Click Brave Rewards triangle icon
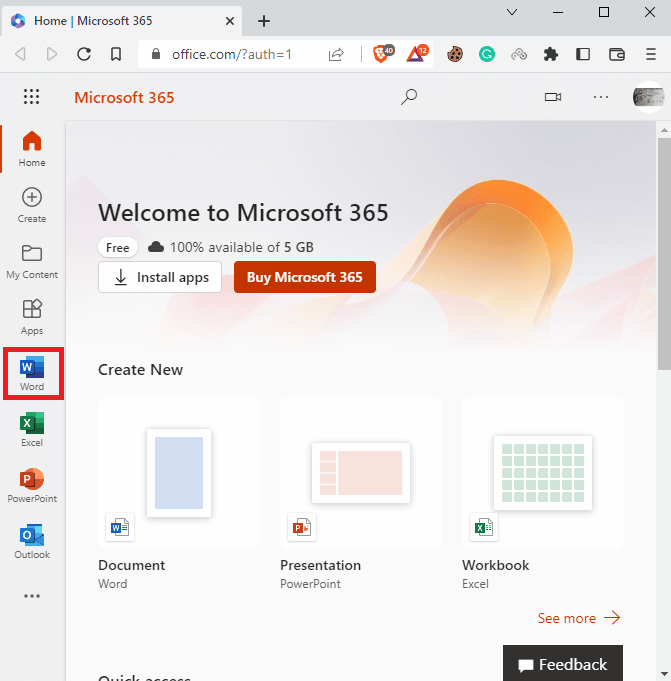This screenshot has width=671, height=681. coord(417,54)
